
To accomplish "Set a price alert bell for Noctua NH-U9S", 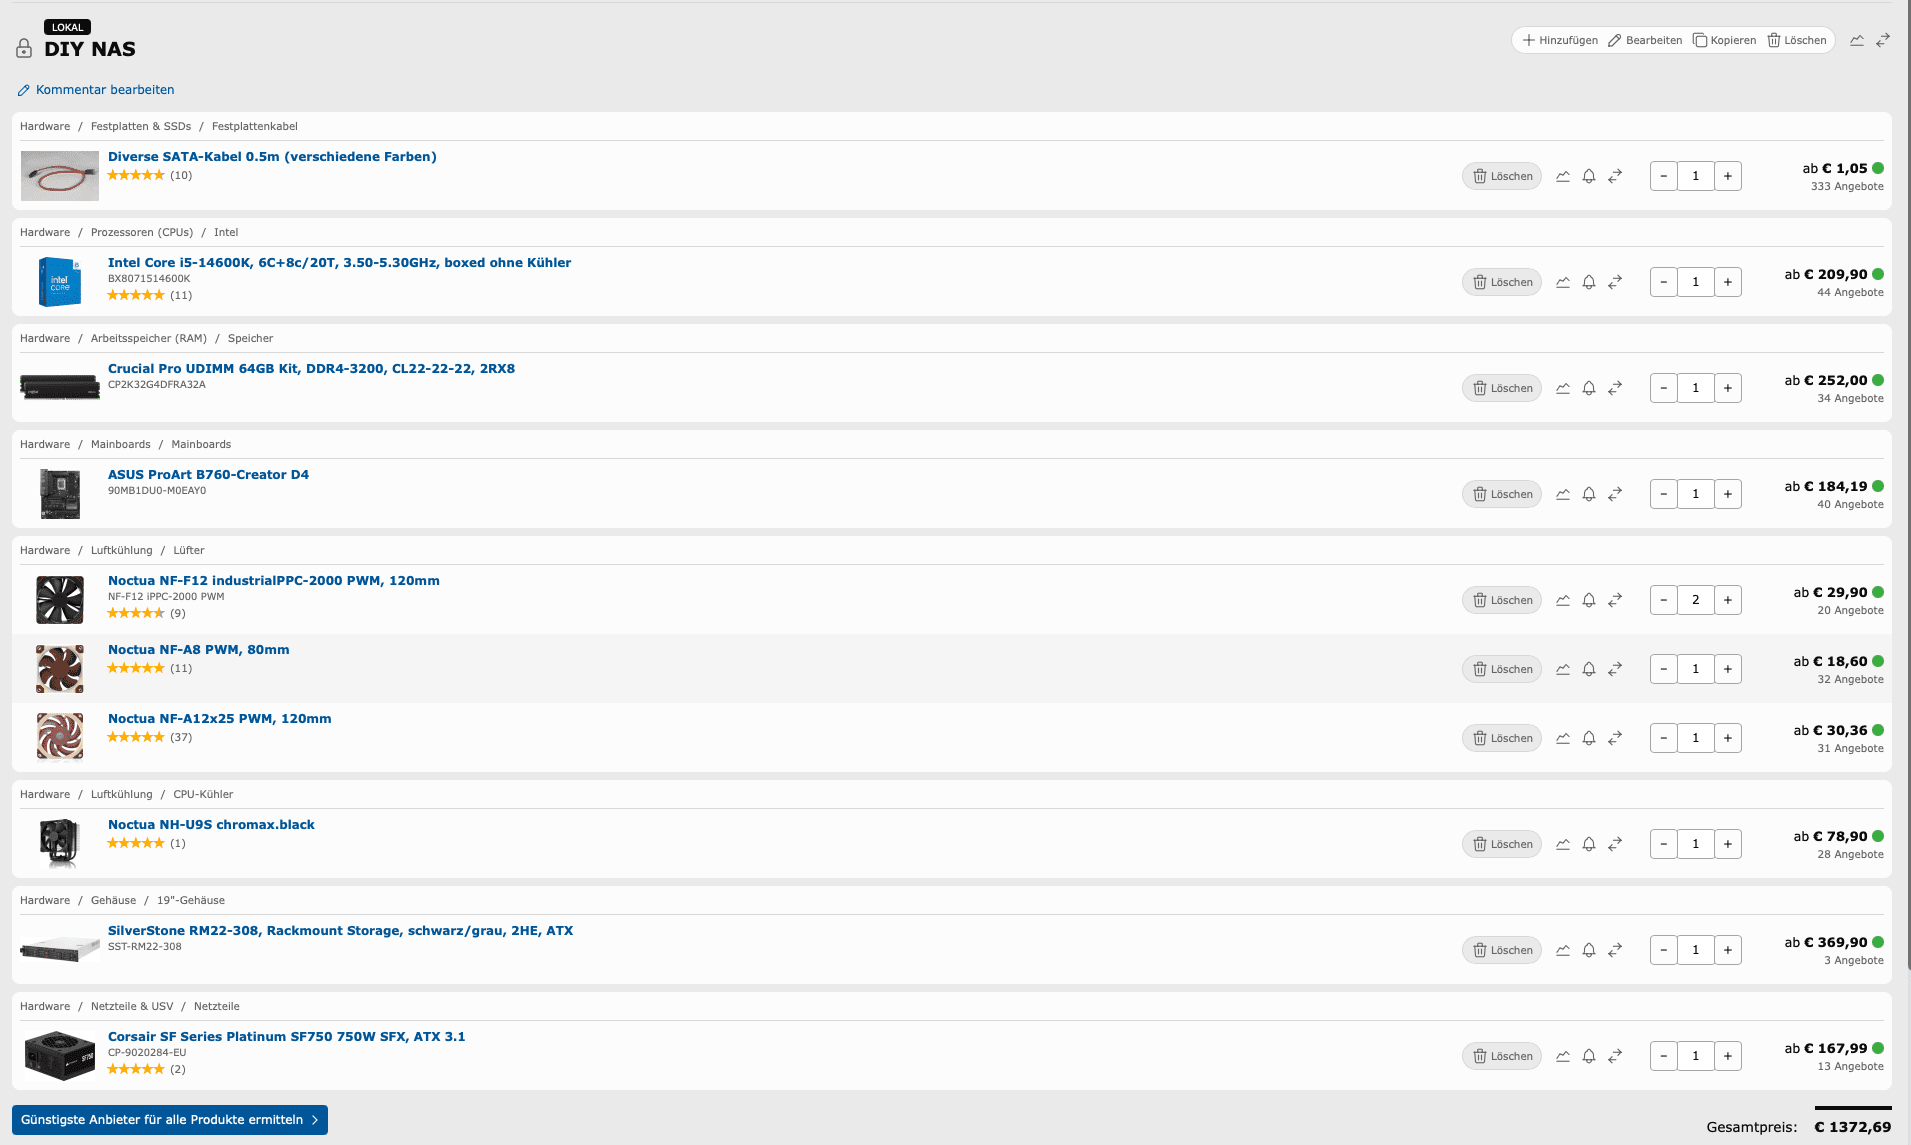I will tap(1589, 844).
